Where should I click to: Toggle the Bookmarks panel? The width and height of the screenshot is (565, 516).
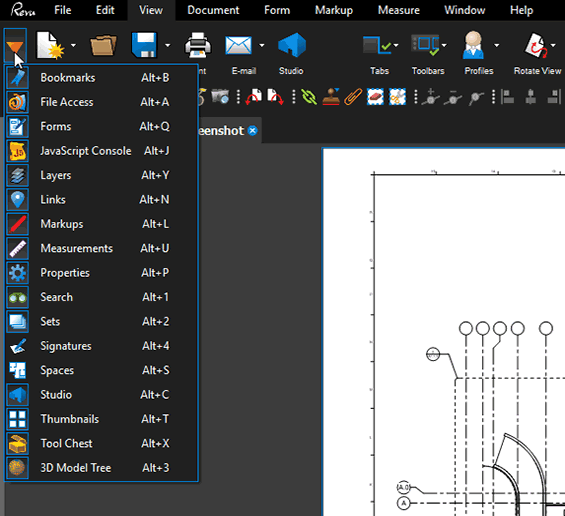(x=101, y=77)
